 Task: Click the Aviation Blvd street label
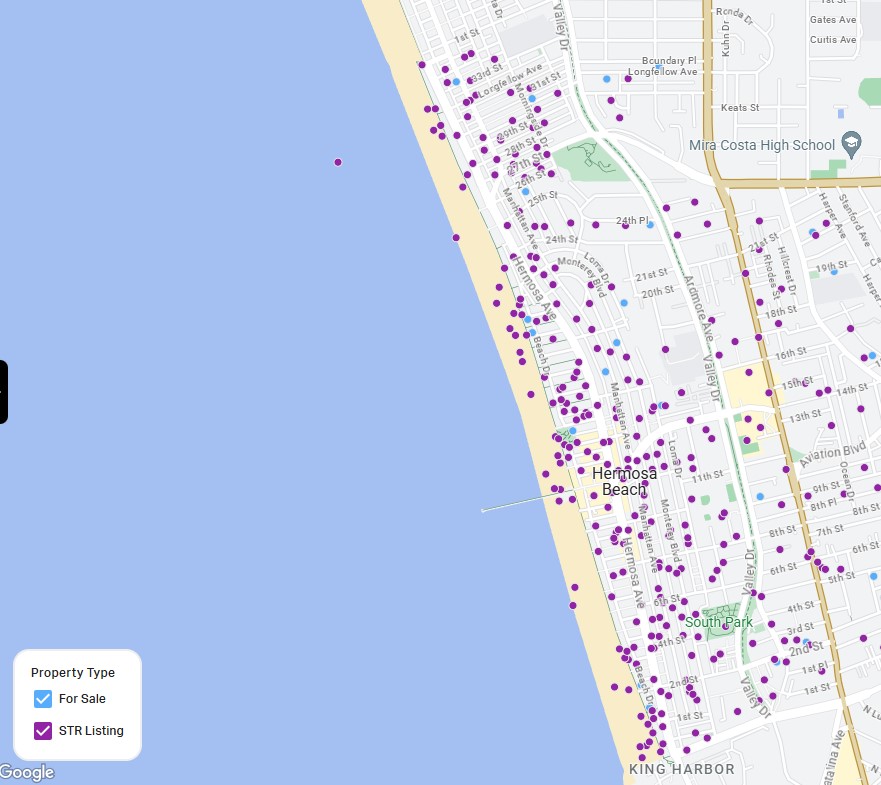(832, 454)
